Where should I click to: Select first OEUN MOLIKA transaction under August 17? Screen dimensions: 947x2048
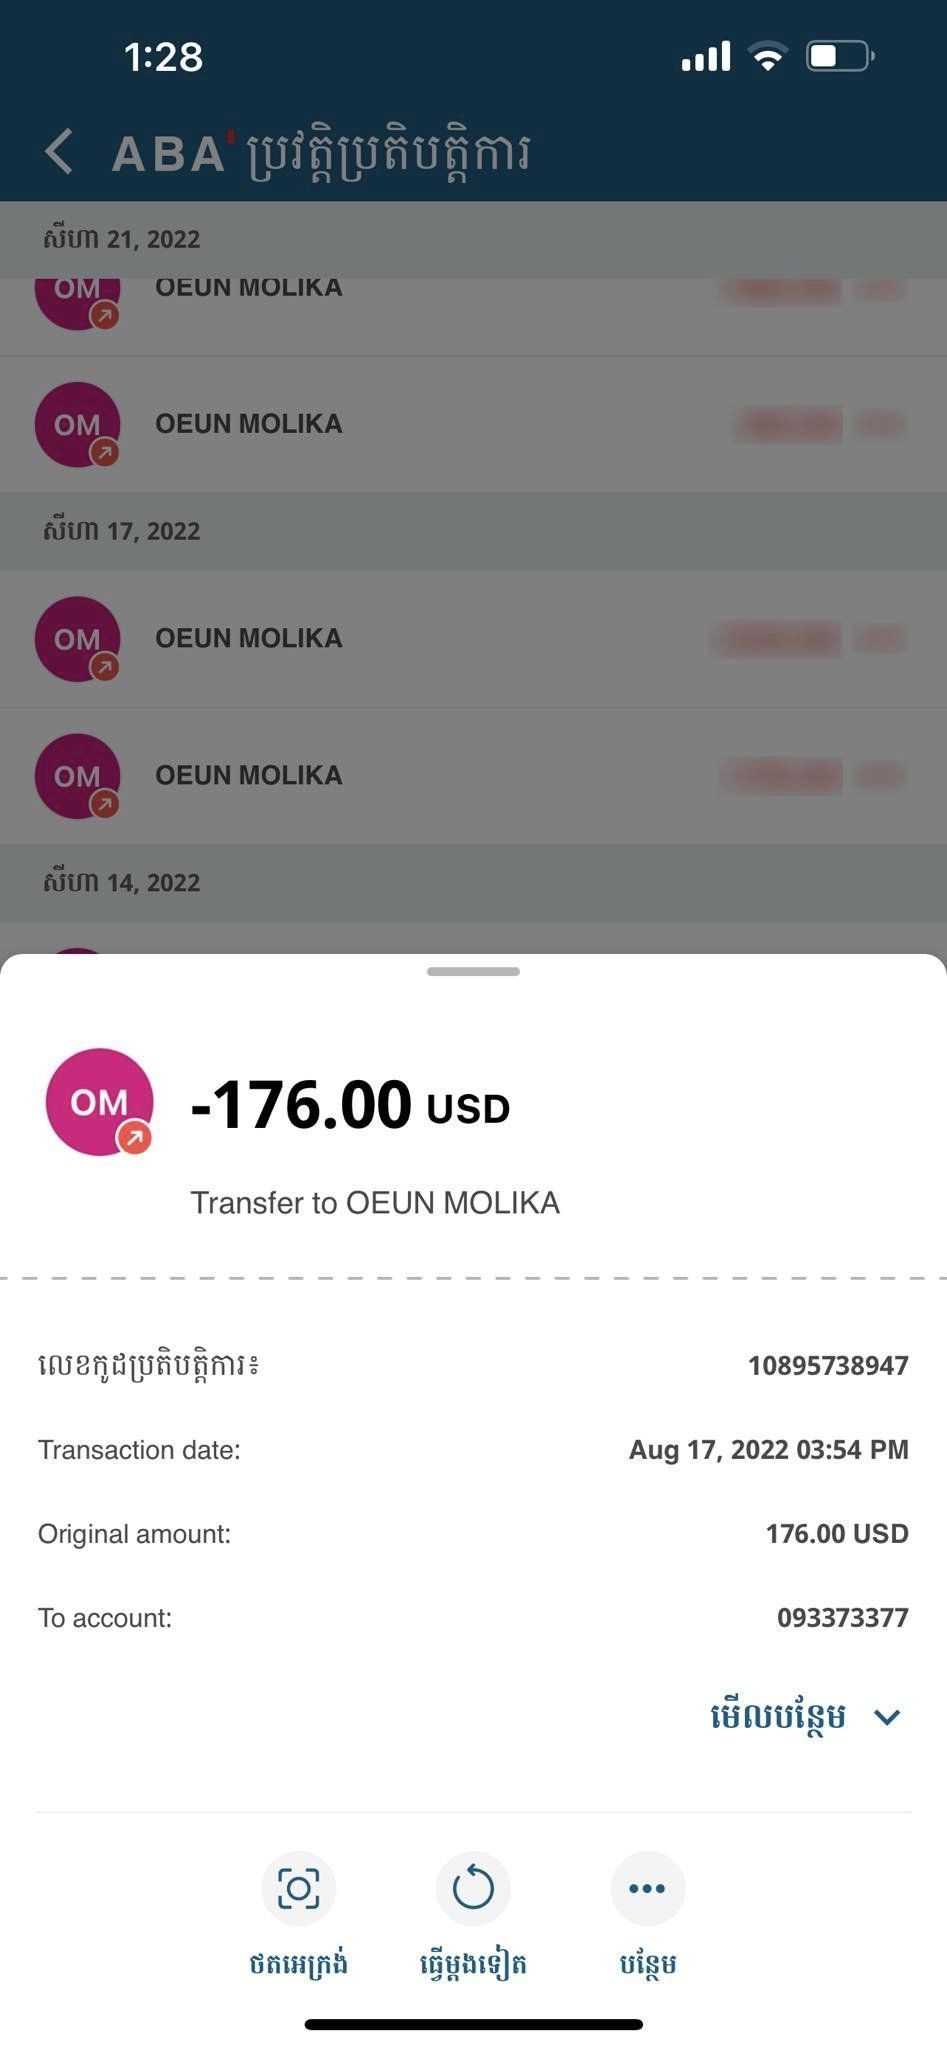[x=473, y=639]
